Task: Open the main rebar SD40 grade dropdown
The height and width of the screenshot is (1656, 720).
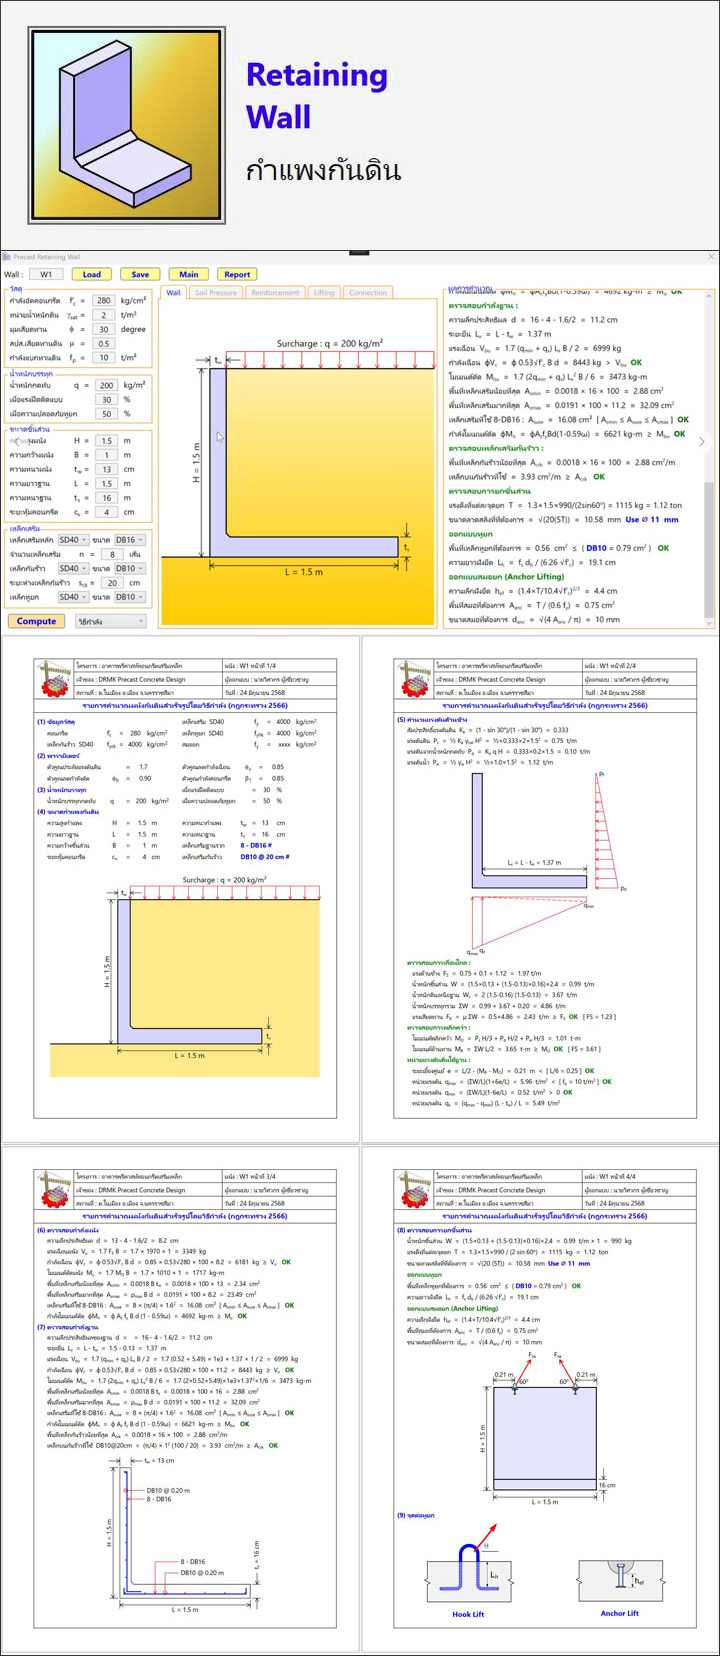Action: [x=73, y=540]
